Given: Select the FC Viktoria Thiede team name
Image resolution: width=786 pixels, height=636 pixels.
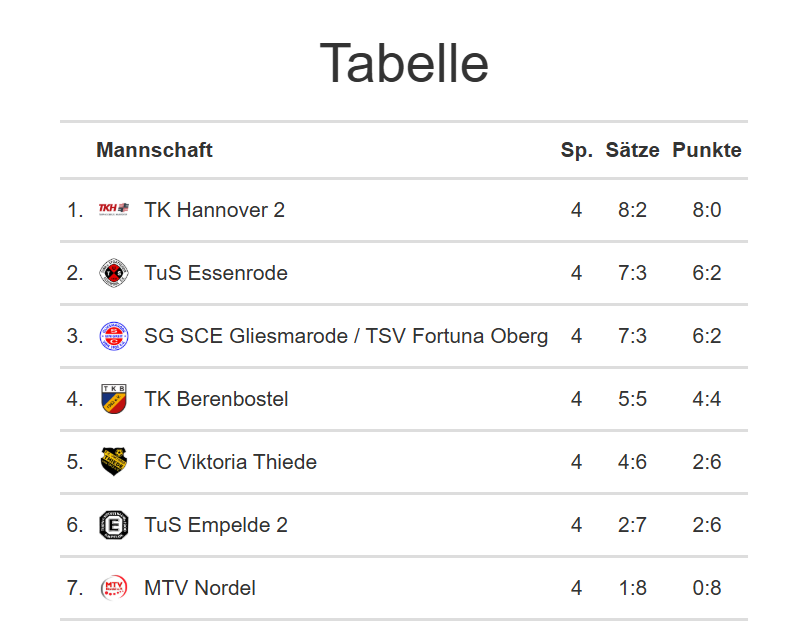Looking at the screenshot, I should (230, 462).
